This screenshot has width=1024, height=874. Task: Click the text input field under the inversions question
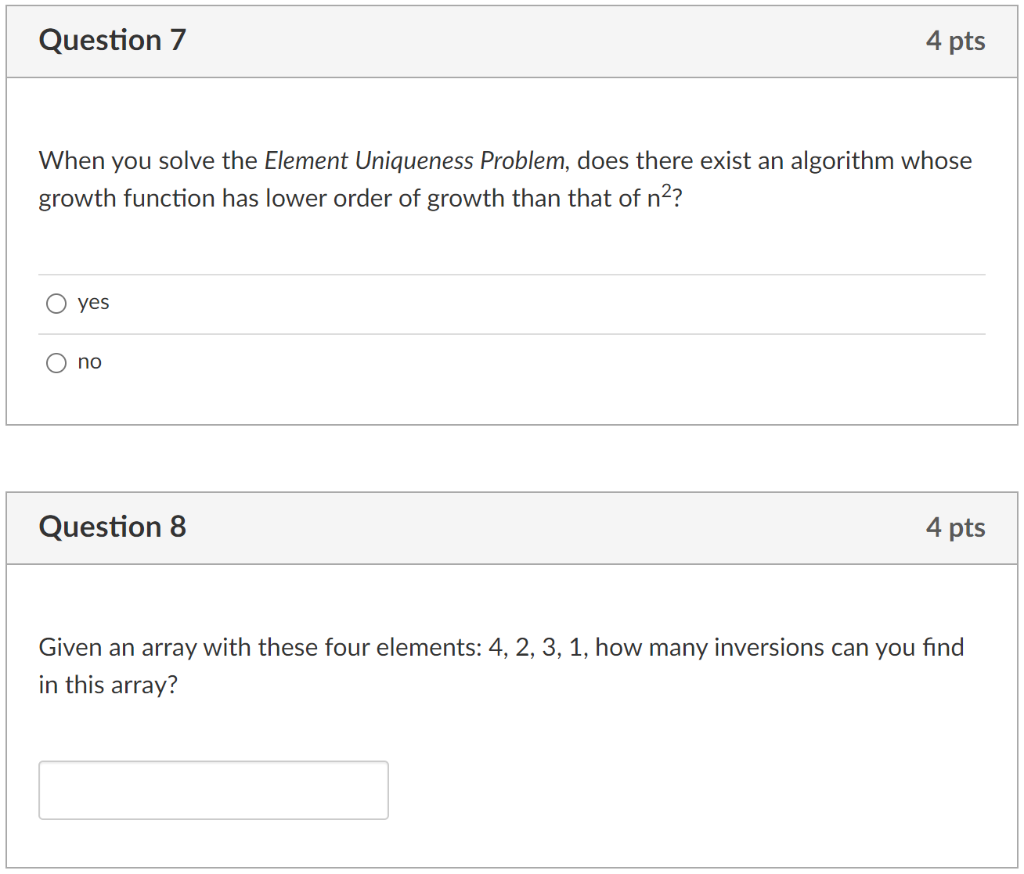[x=213, y=789]
